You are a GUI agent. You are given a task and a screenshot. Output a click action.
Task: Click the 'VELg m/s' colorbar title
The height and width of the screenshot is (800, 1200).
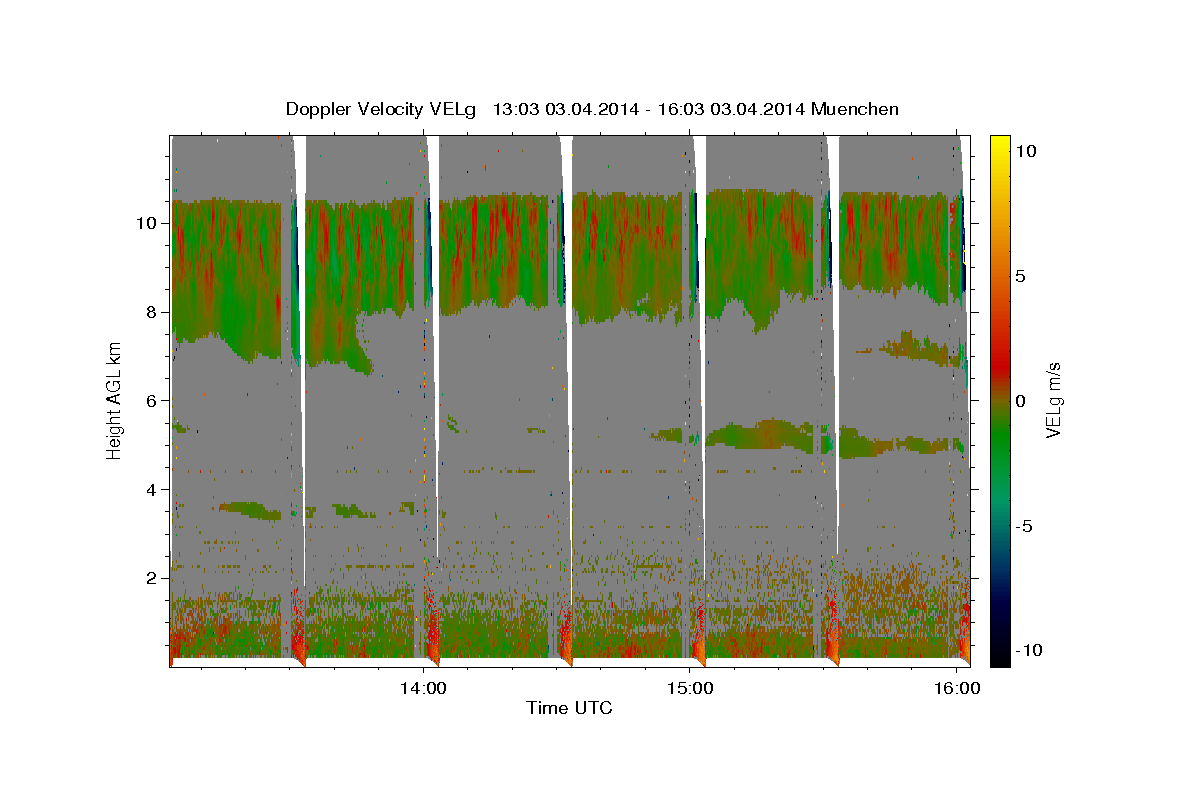[x=1054, y=400]
